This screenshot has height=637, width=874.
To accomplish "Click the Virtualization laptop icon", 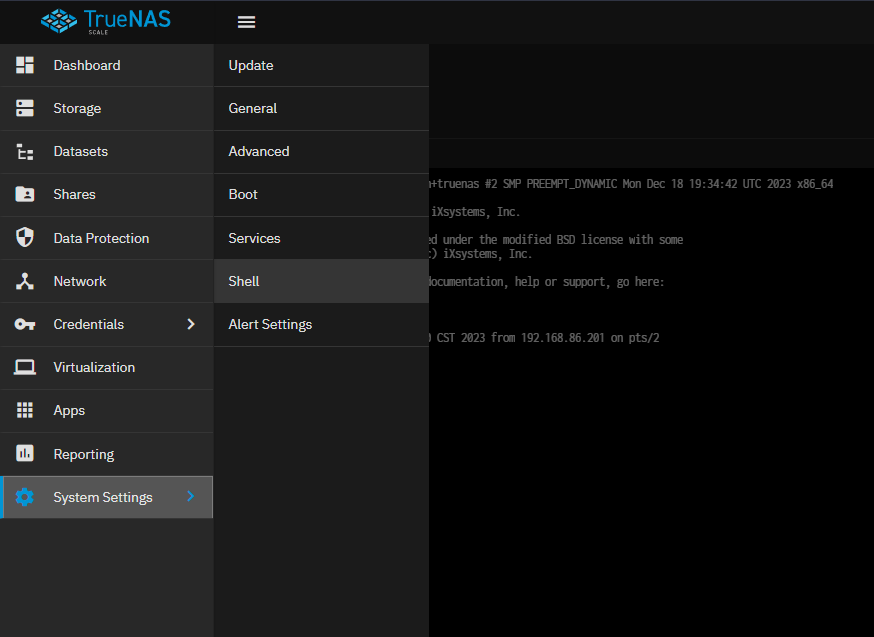I will click(25, 367).
